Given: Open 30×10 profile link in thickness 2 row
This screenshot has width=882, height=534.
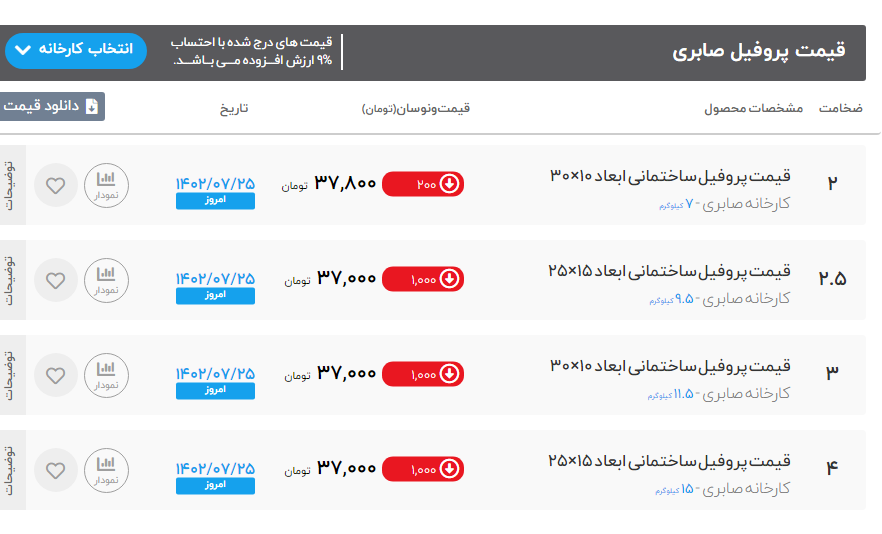Looking at the screenshot, I should (670, 176).
